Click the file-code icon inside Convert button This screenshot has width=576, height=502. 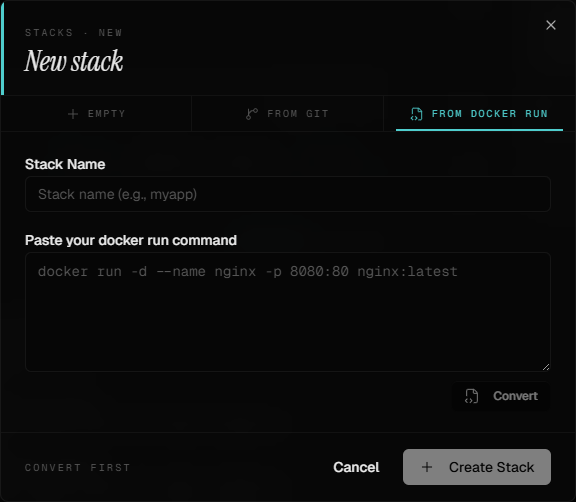pos(471,396)
